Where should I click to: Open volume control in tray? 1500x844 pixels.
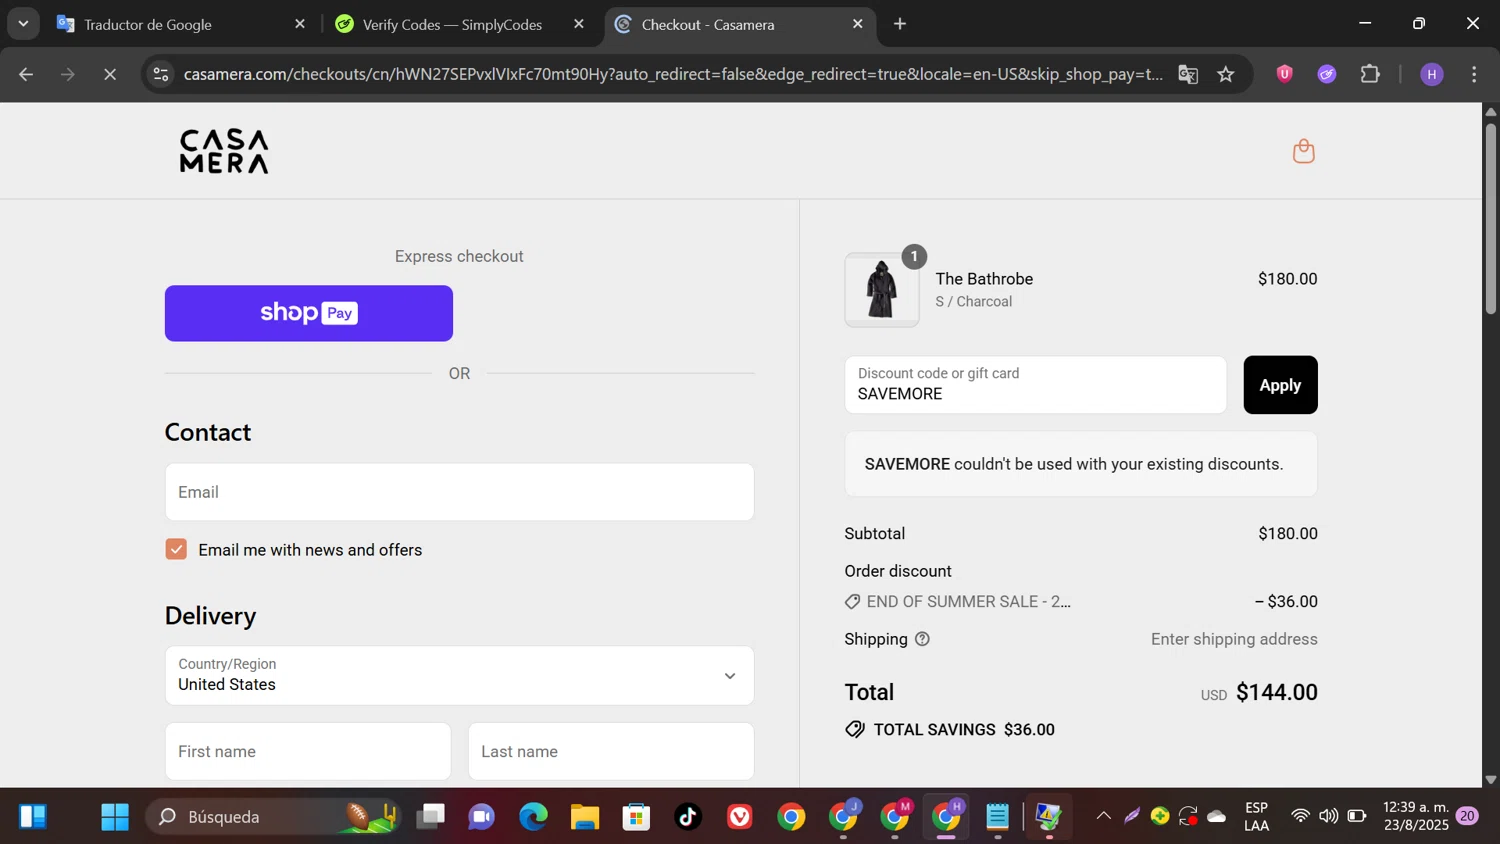[x=1328, y=816]
